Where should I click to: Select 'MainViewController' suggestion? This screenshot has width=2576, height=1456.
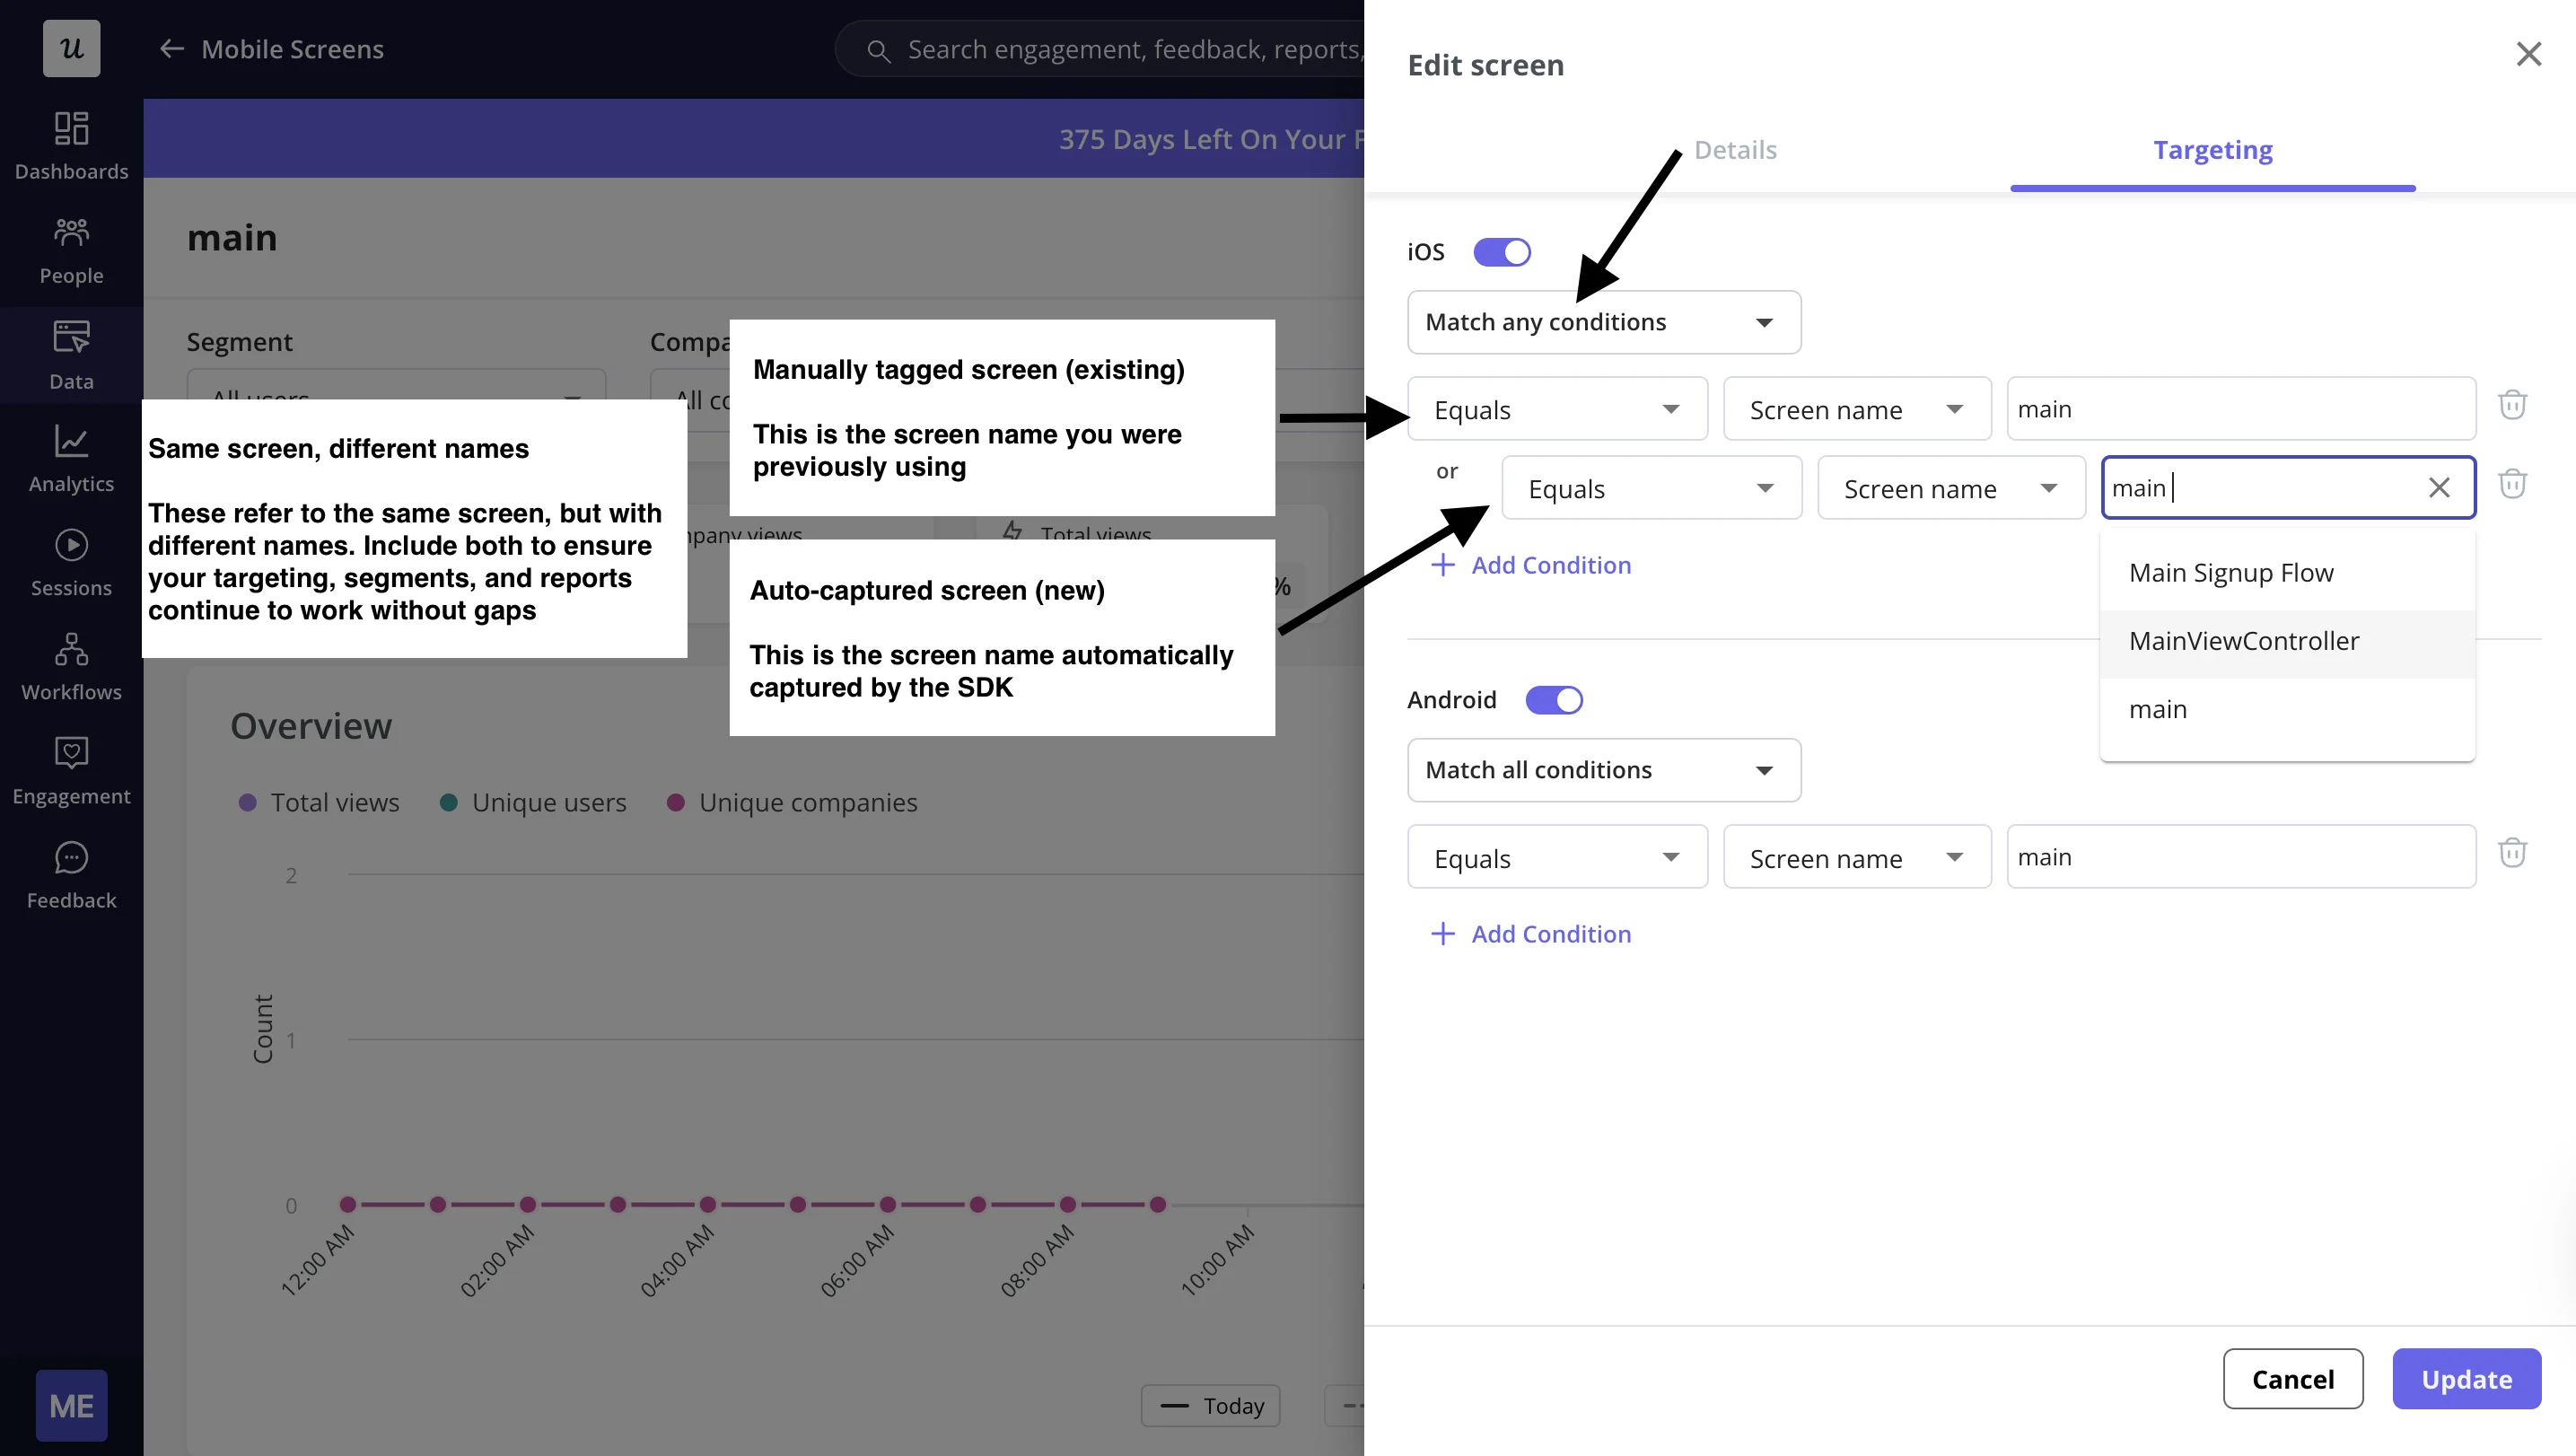point(2287,641)
